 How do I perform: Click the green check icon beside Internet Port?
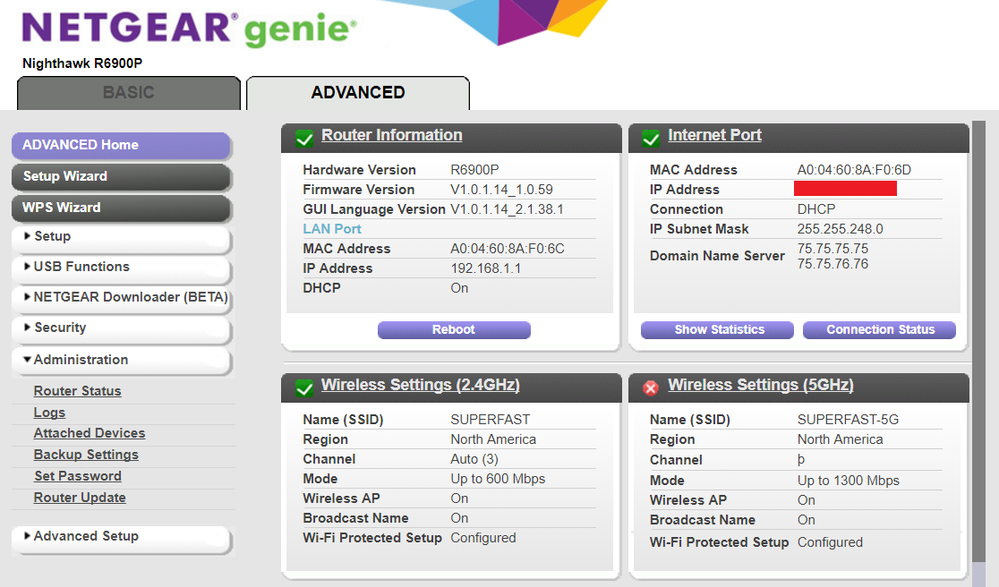pyautogui.click(x=650, y=138)
